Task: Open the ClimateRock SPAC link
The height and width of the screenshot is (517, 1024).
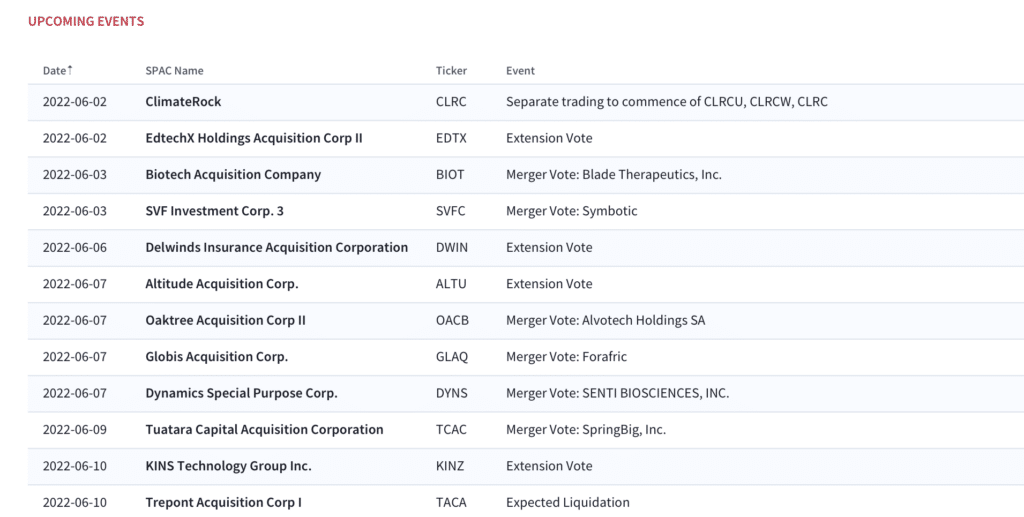Action: click(x=183, y=102)
